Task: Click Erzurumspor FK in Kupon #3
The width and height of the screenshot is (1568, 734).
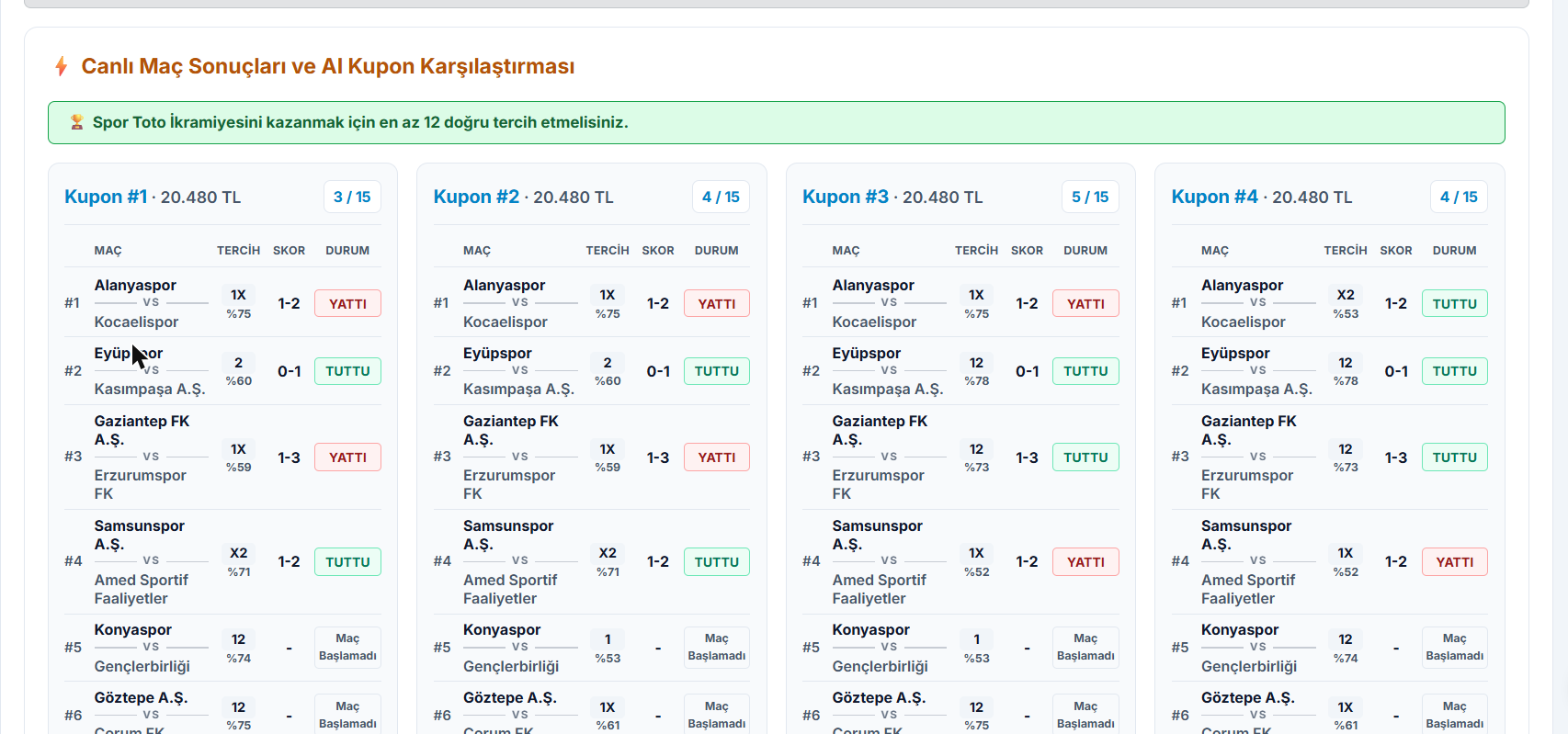Action: click(878, 484)
